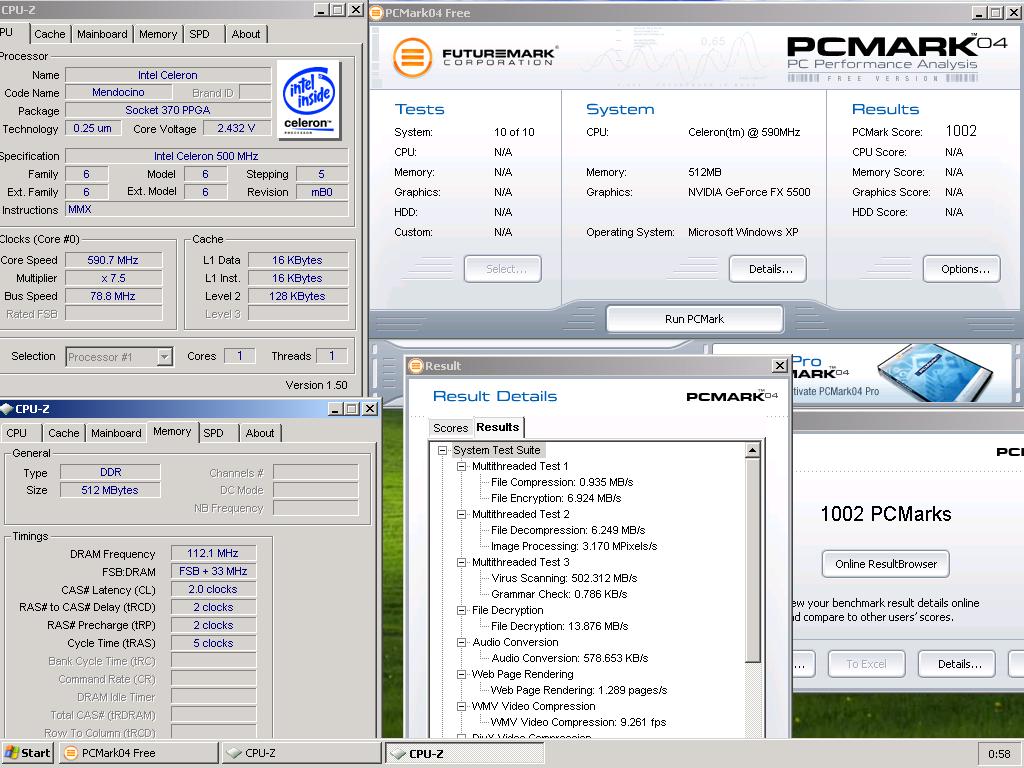Close the Result dialog
This screenshot has height=768, width=1024.
(780, 366)
